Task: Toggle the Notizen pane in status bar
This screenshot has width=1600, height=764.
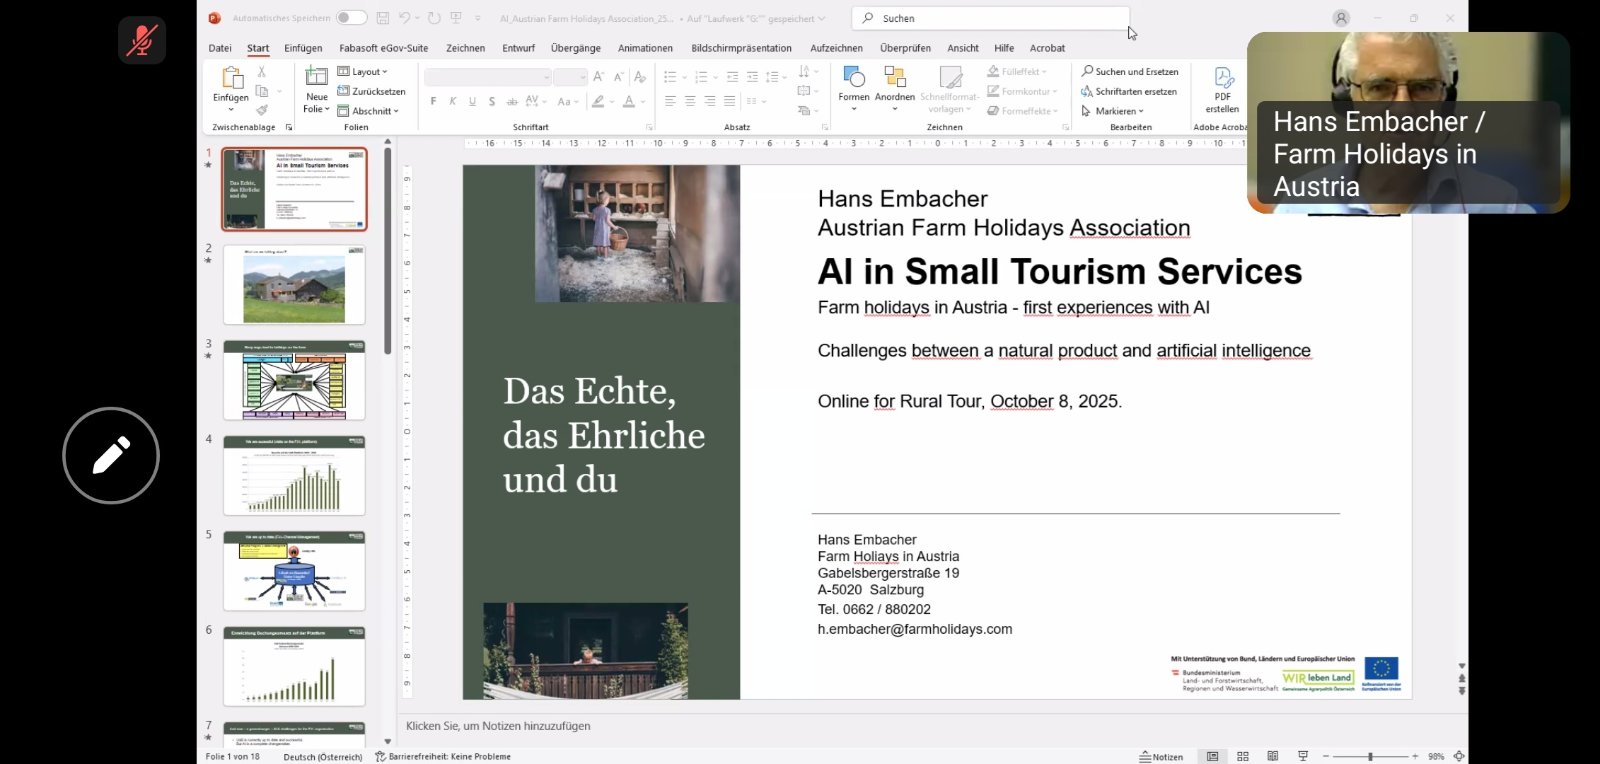Action: click(1161, 757)
